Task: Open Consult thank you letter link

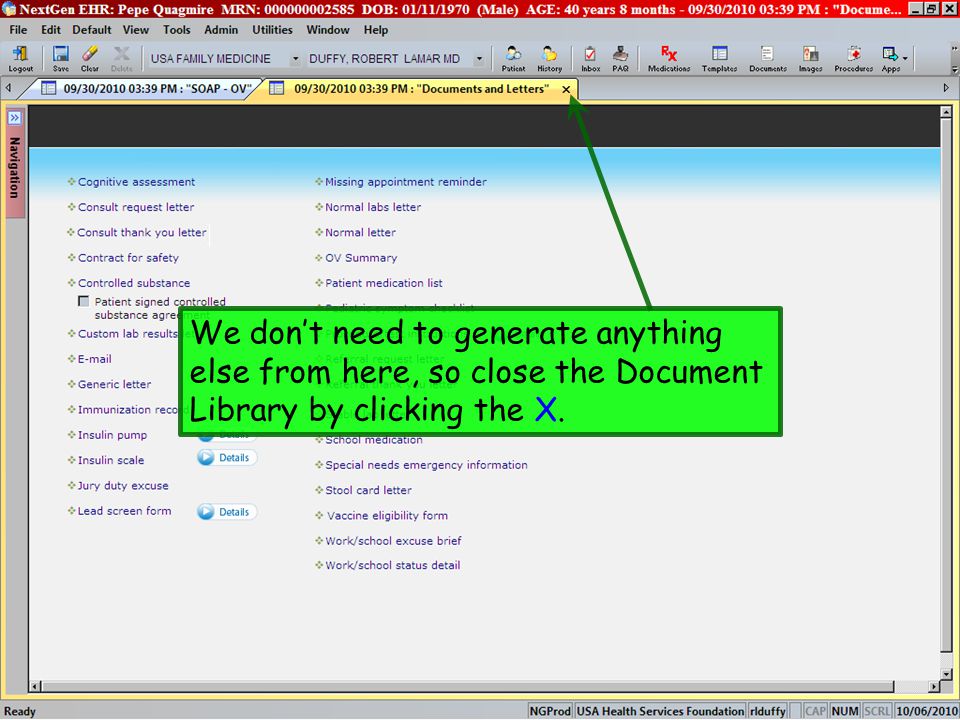Action: (x=141, y=233)
